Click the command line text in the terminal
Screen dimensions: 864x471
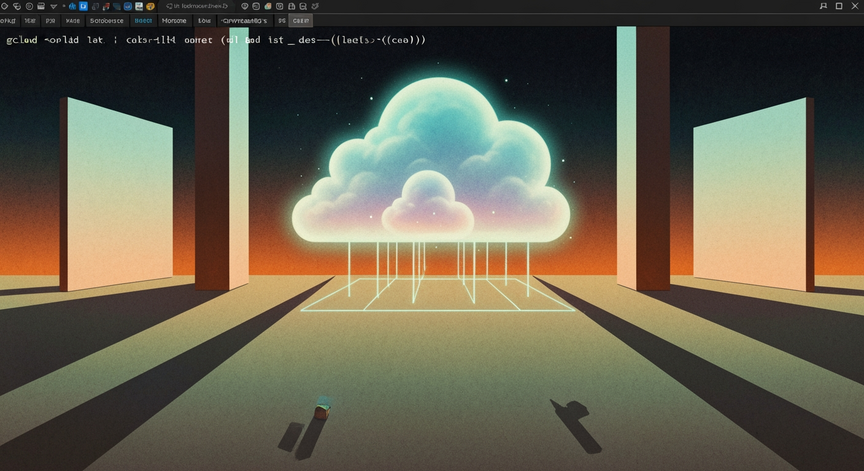click(216, 40)
